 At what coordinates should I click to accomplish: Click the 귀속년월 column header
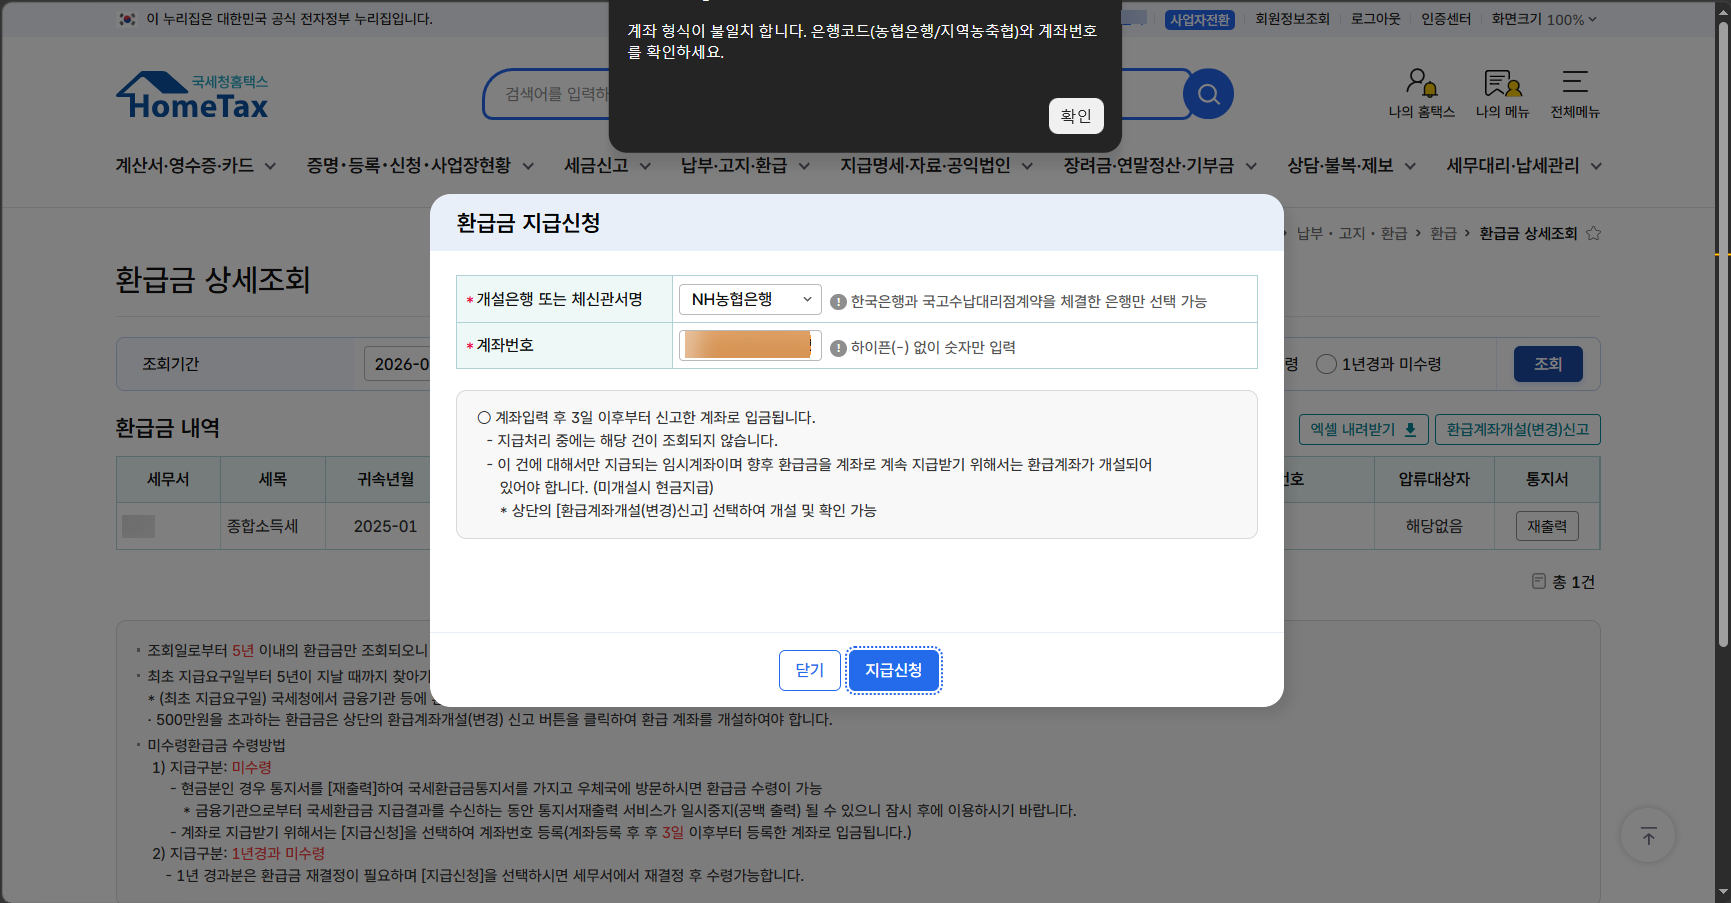(x=385, y=479)
